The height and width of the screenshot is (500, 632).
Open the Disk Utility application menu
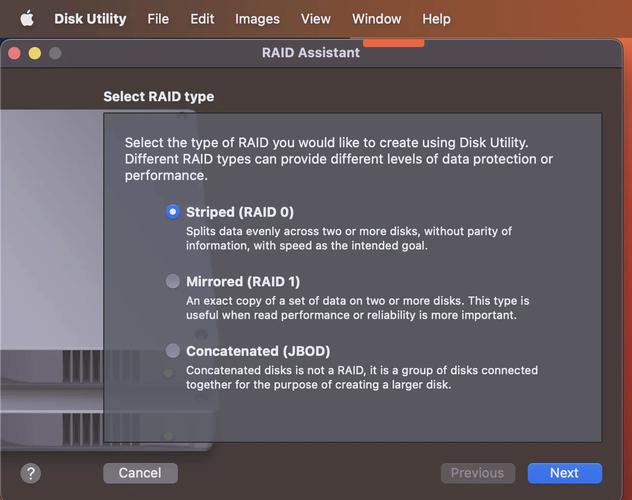[x=90, y=19]
